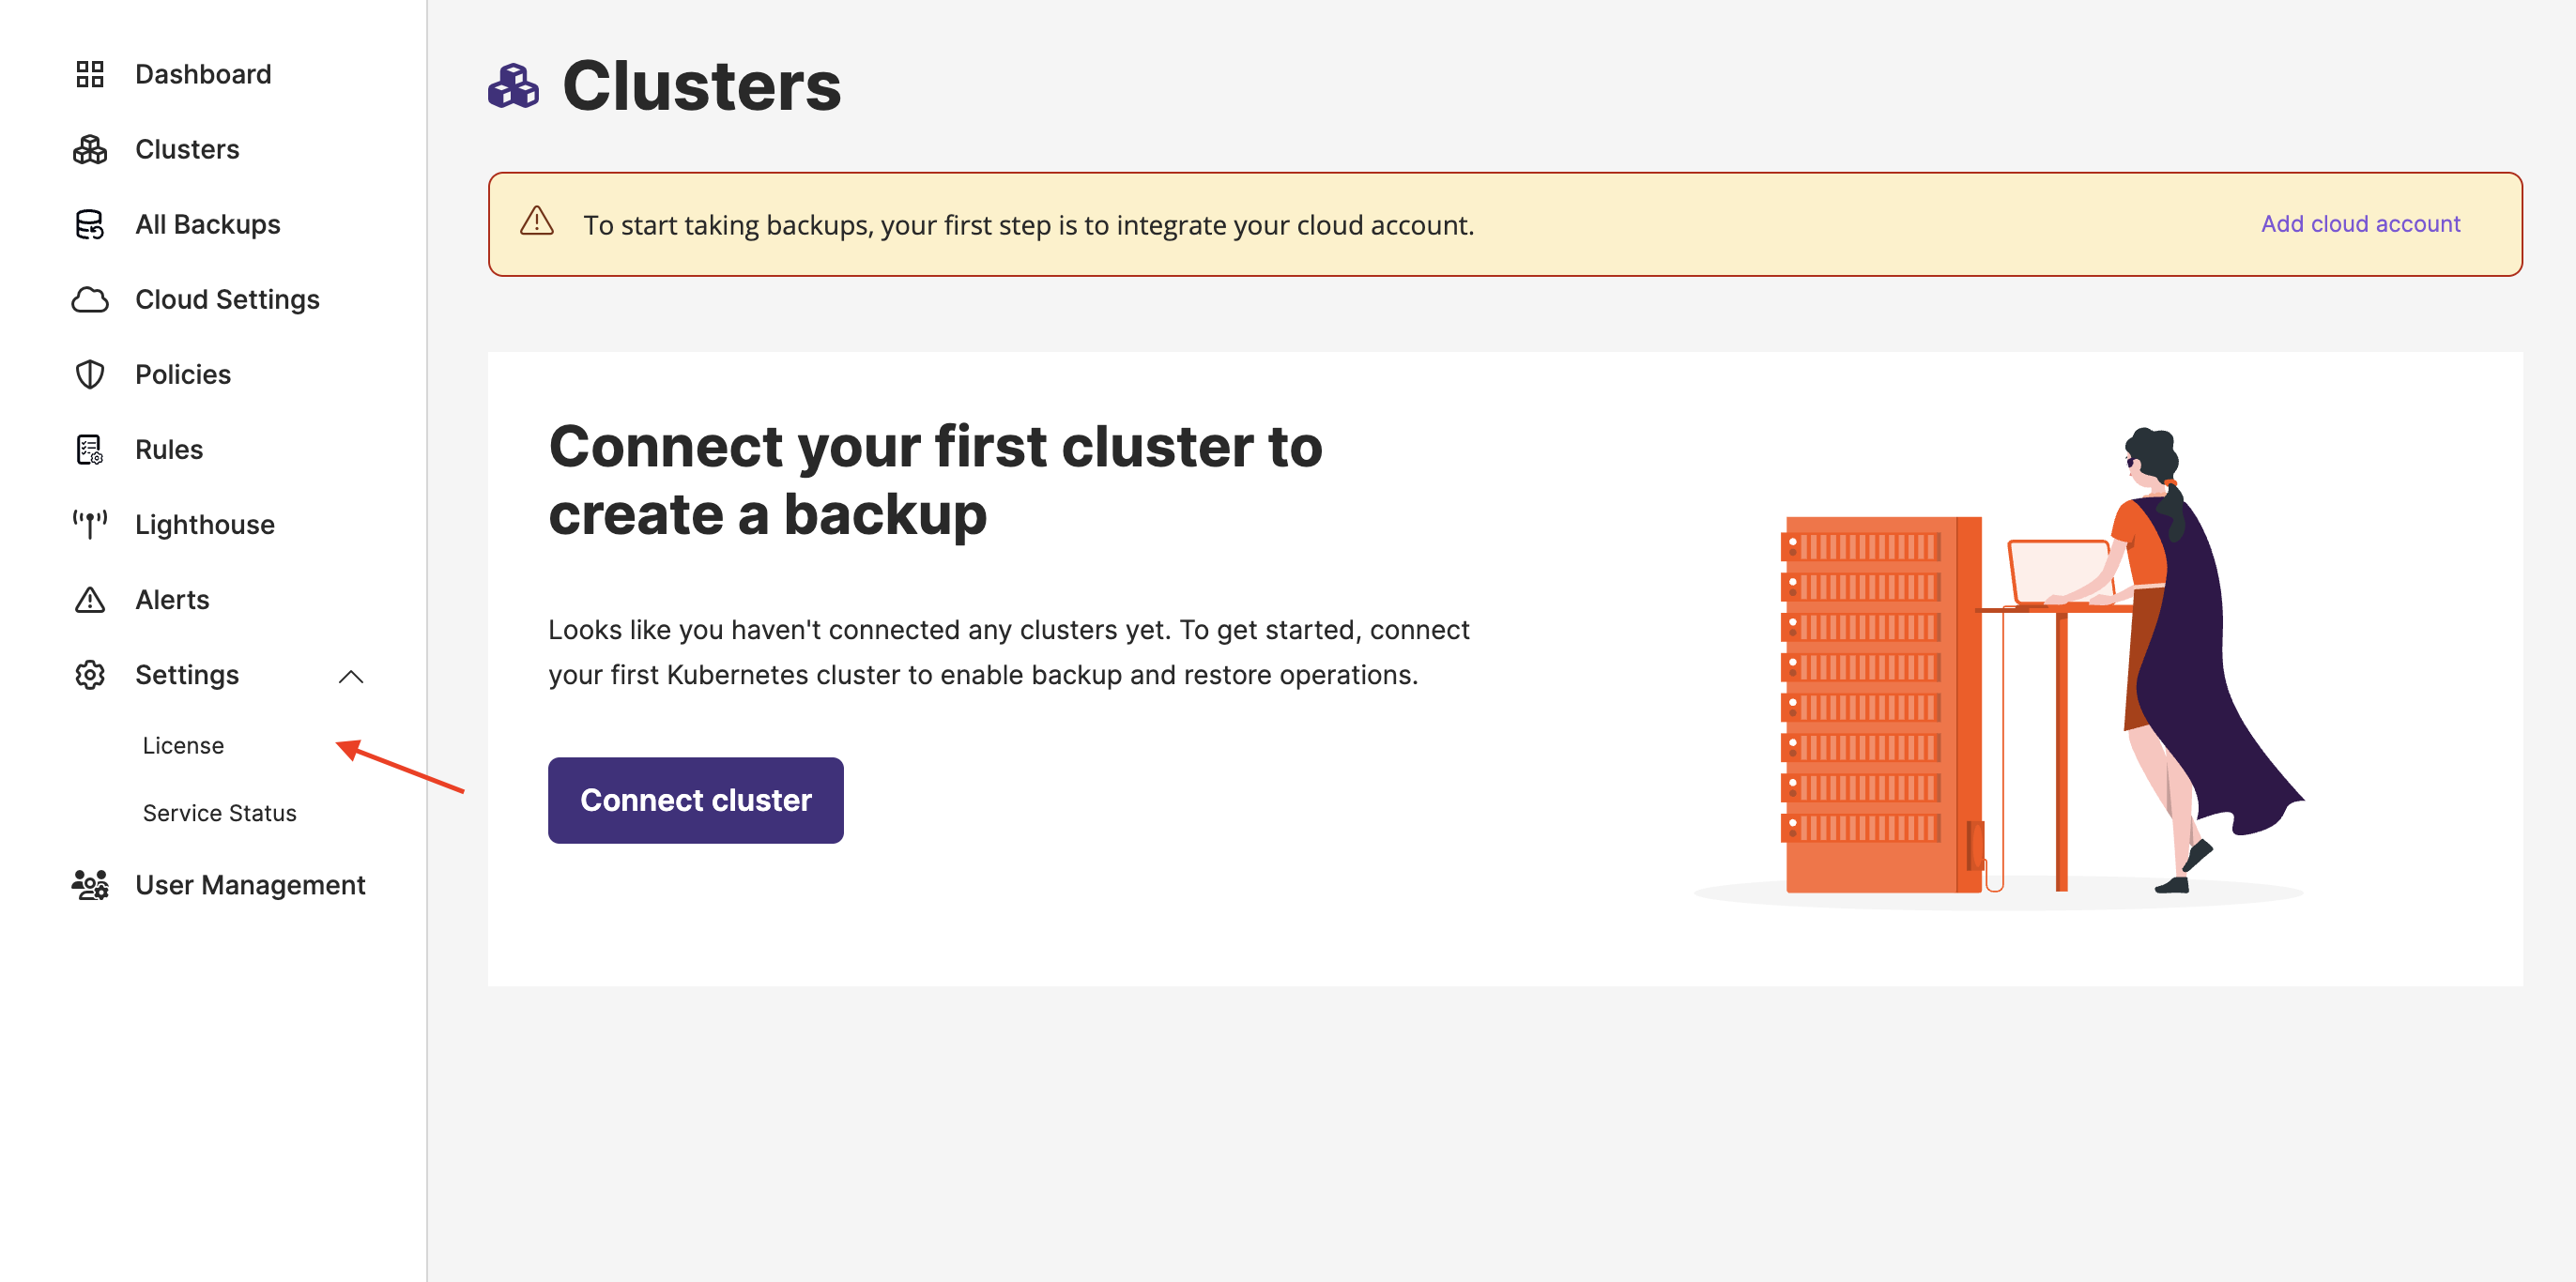Image resolution: width=2576 pixels, height=1282 pixels.
Task: Open Service Status under Settings
Action: (x=220, y=813)
